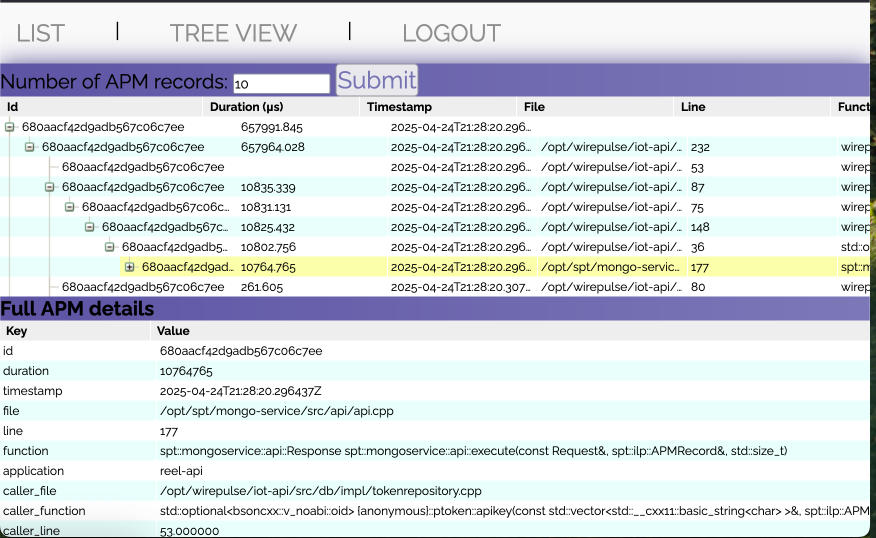The image size is (876, 538).
Task: Click the Value column header in details
Action: coord(510,331)
